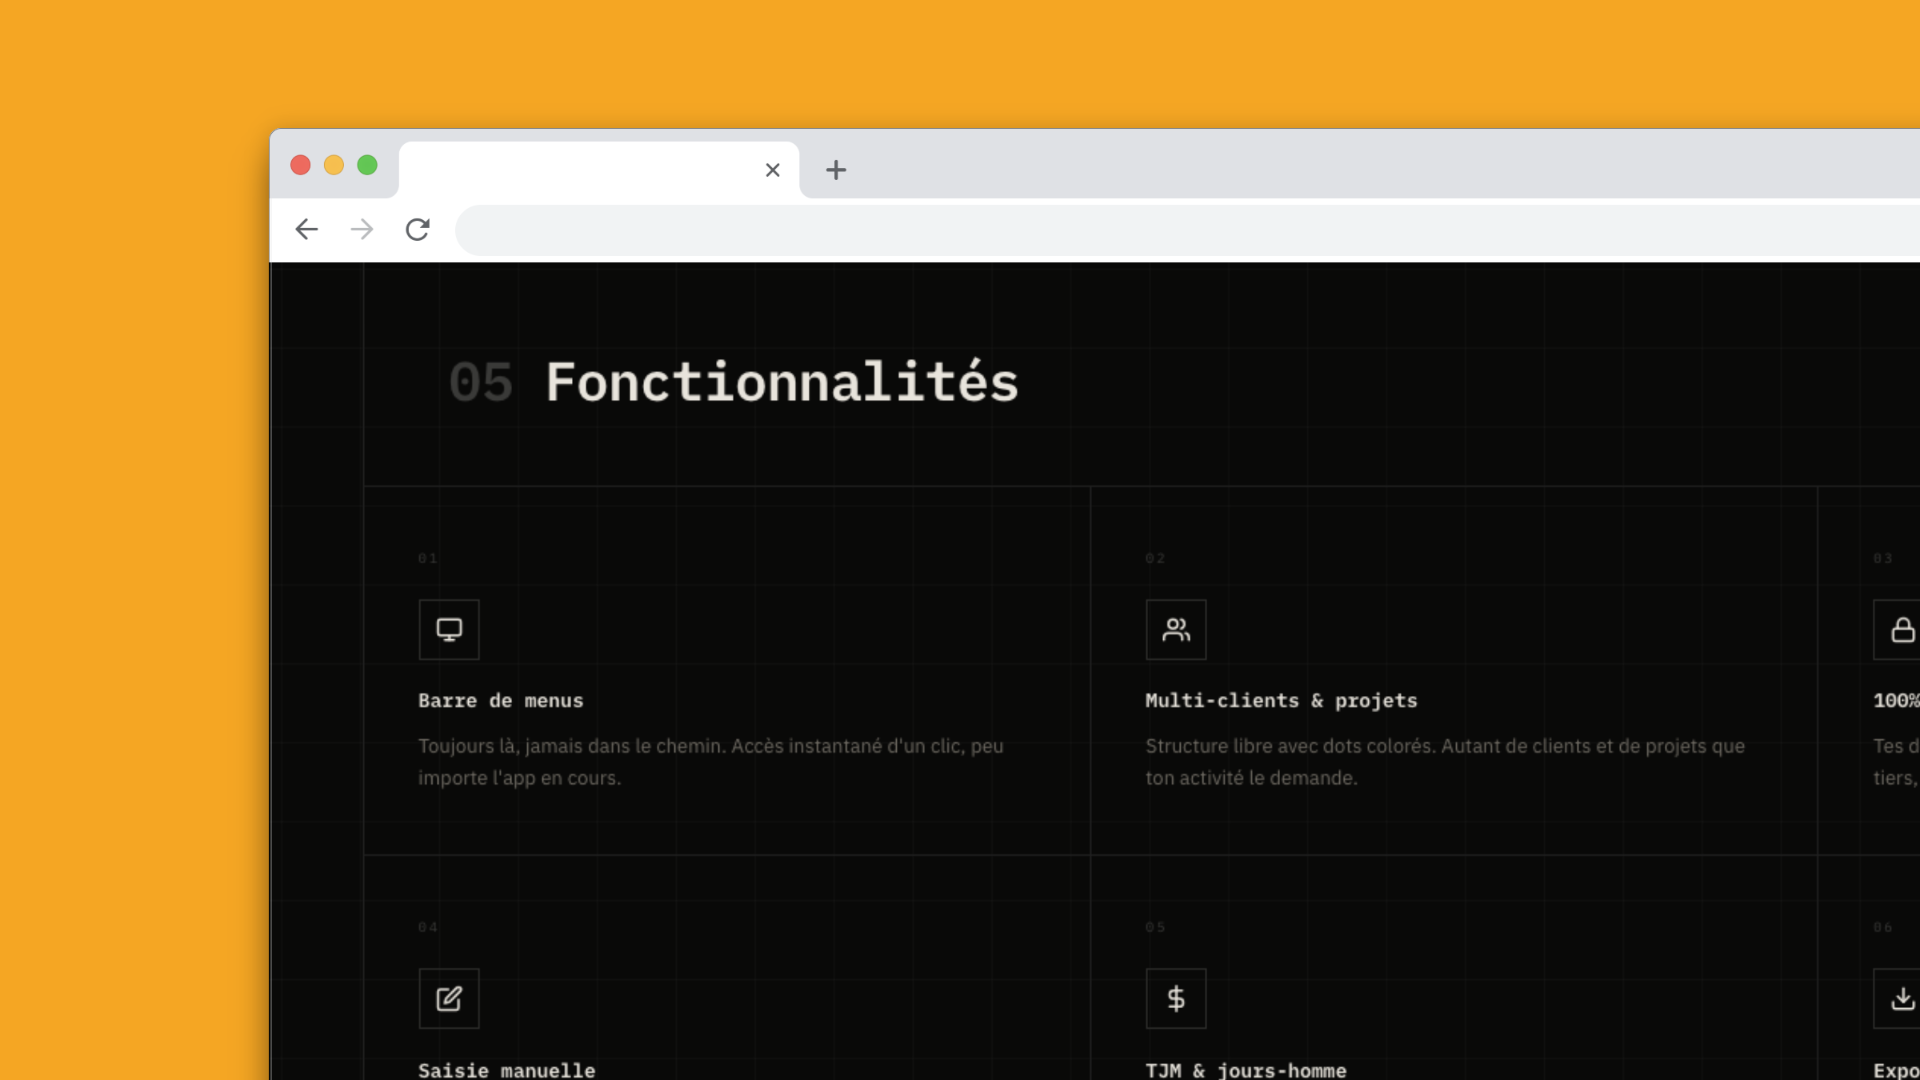
Task: Click the TJM & jours-homme heading
Action: point(1245,1069)
